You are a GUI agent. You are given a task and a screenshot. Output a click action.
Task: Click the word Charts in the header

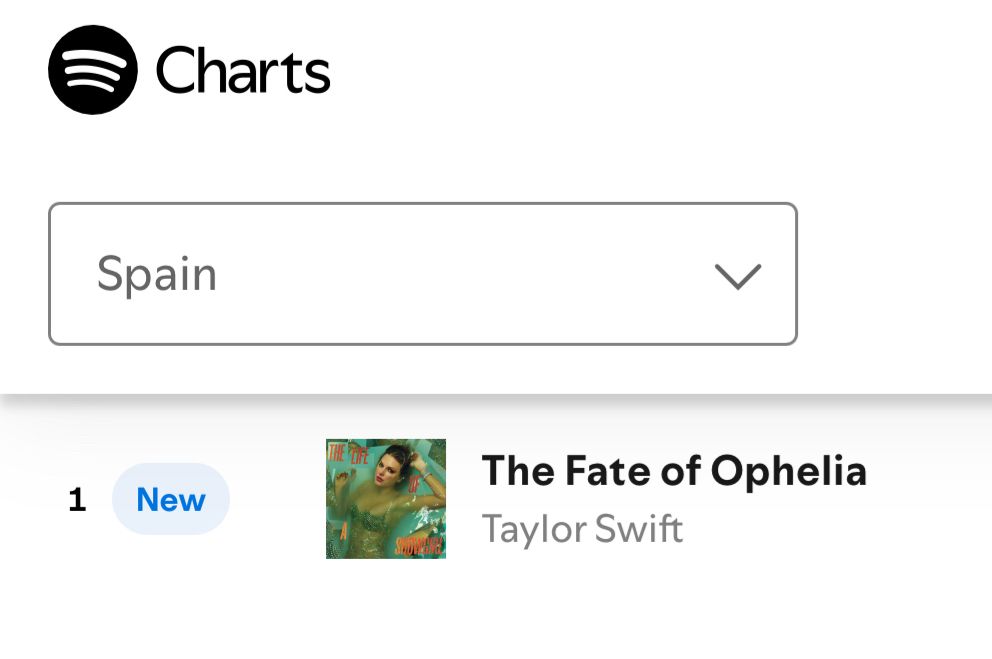click(x=243, y=71)
